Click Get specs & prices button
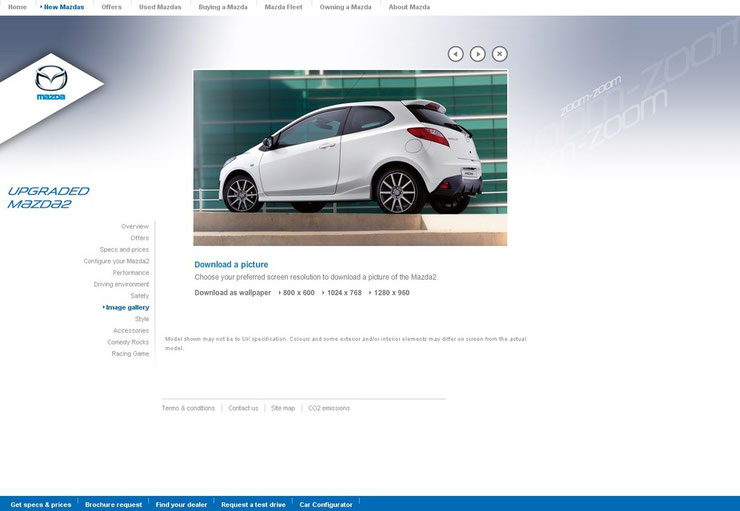740x511 pixels. pyautogui.click(x=41, y=504)
